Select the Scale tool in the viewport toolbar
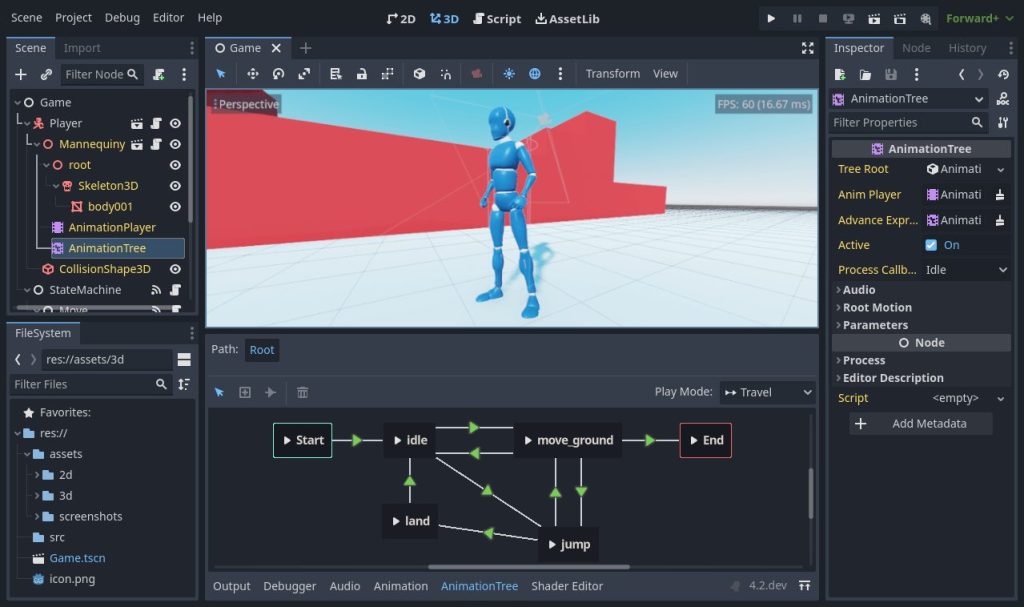Image resolution: width=1024 pixels, height=607 pixels. tap(306, 74)
